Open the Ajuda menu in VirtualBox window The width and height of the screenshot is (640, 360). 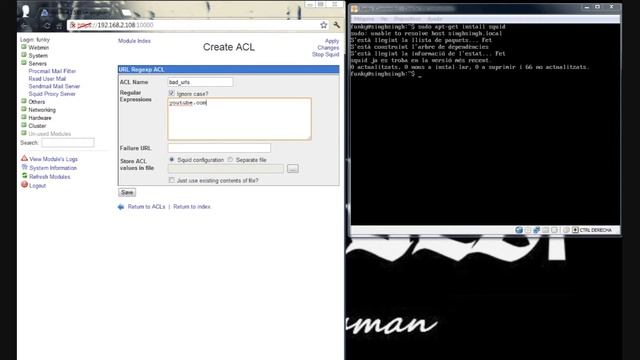435,19
